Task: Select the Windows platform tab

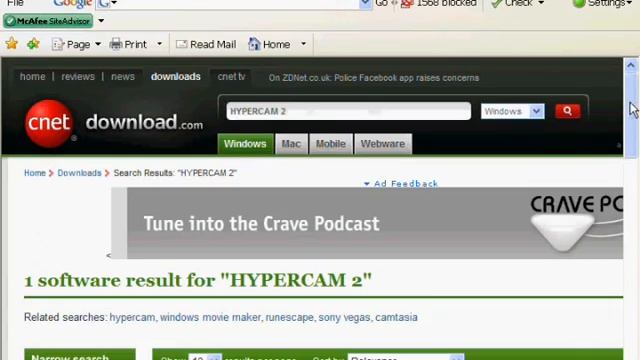Action: [x=245, y=144]
